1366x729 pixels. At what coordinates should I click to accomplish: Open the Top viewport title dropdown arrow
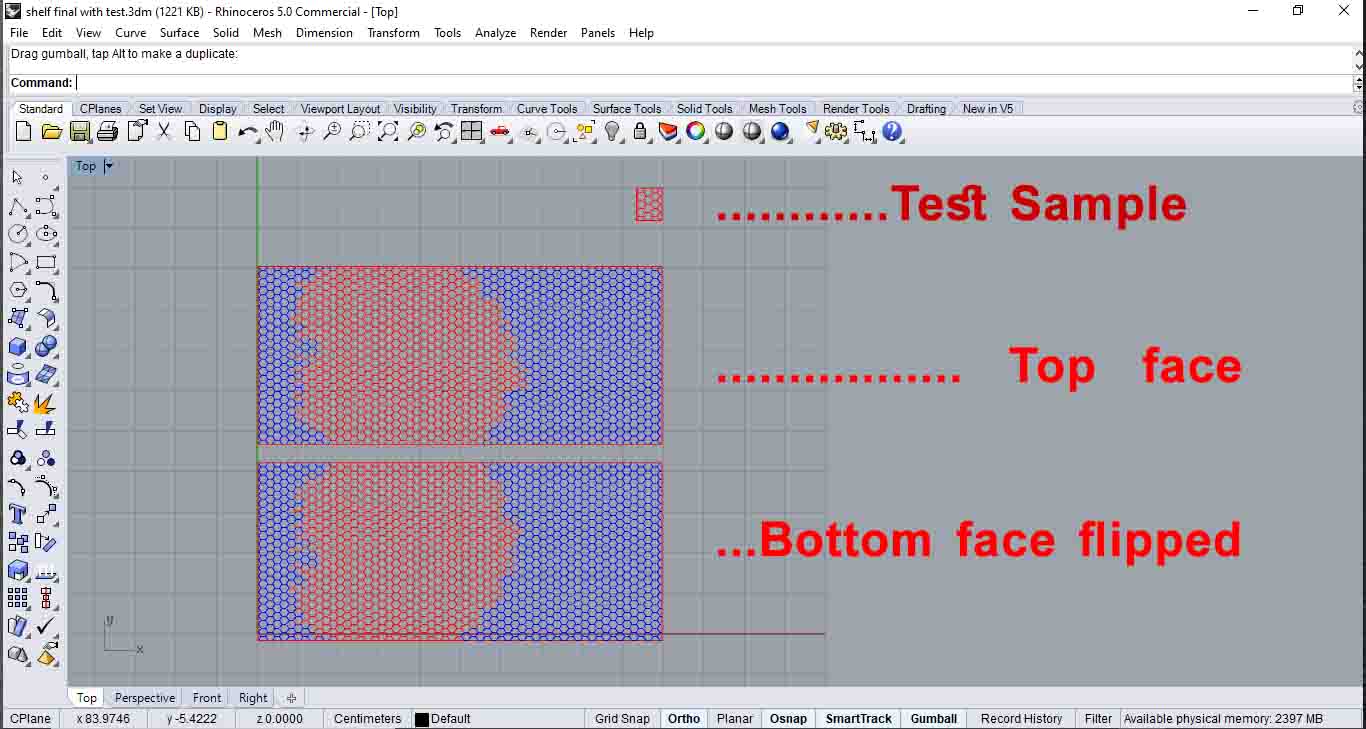coord(109,166)
